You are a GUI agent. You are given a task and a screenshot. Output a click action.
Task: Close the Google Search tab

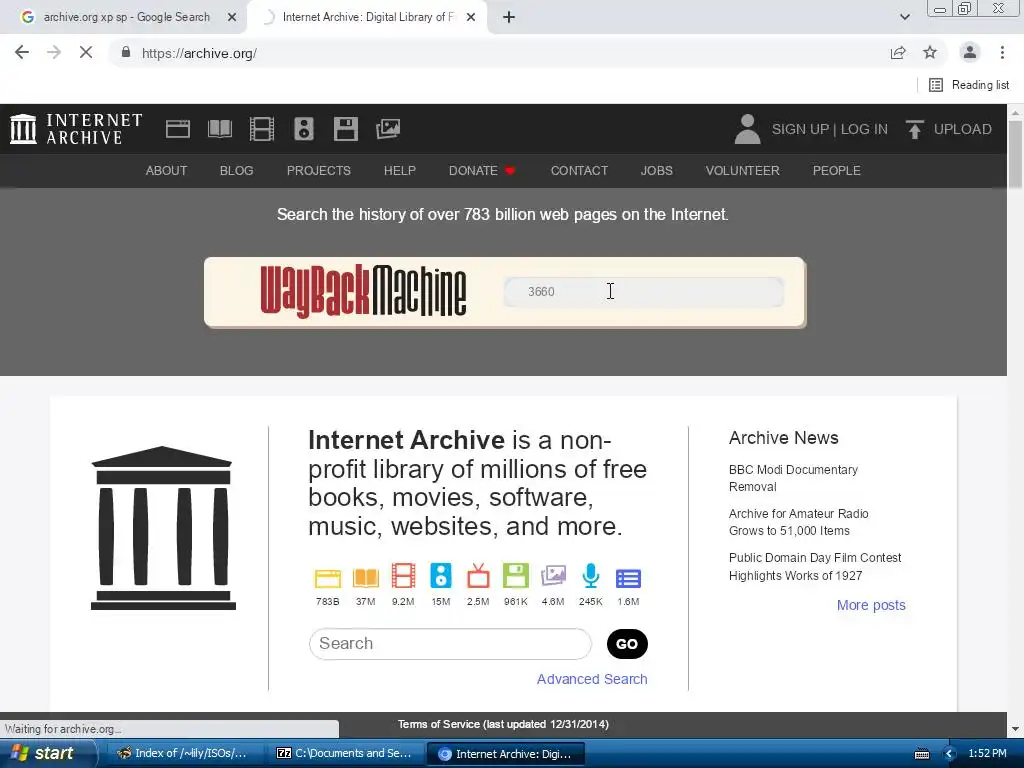pyautogui.click(x=232, y=17)
